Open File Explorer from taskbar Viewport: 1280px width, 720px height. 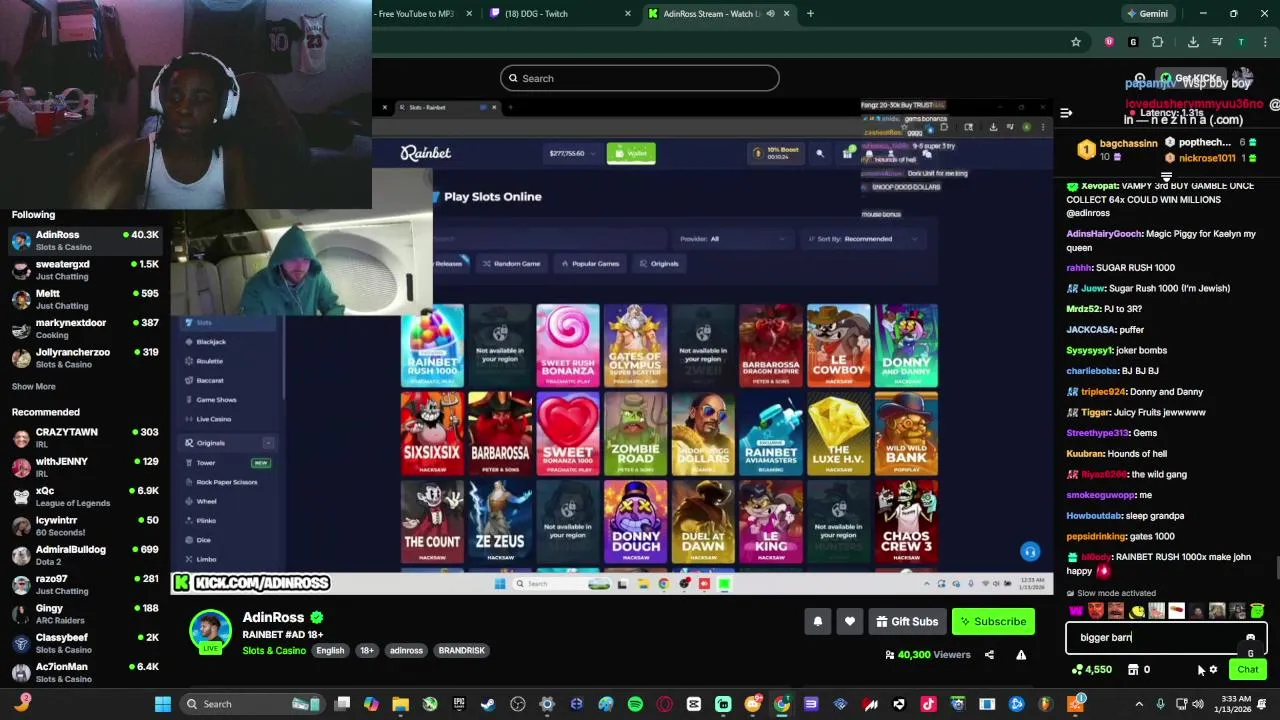tap(400, 704)
